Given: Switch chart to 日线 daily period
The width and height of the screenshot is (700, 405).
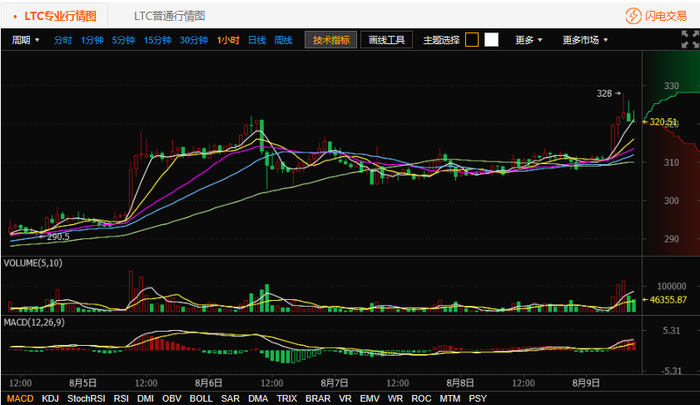Looking at the screenshot, I should pos(257,40).
